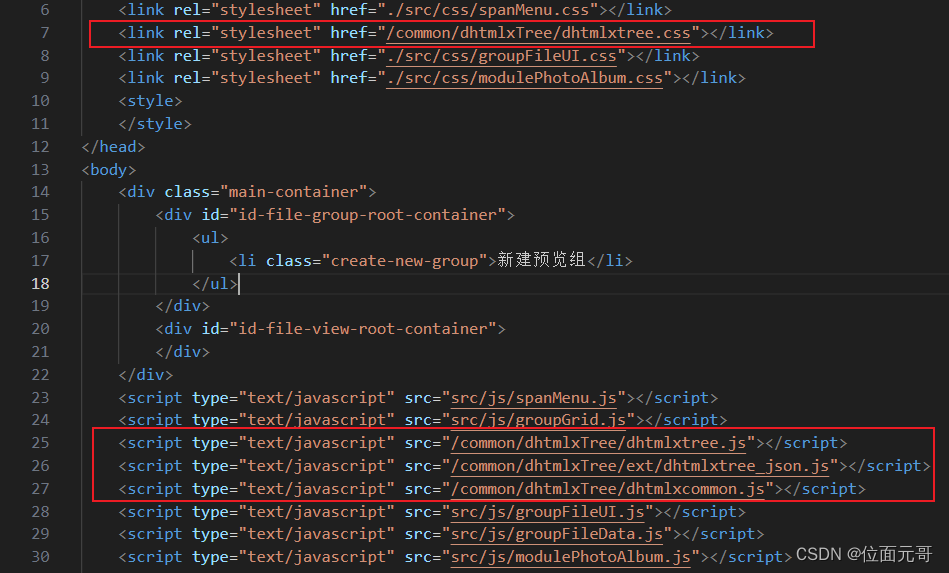
Task: Open the ./src/css/spanMenu.css href link
Action: pos(488,10)
